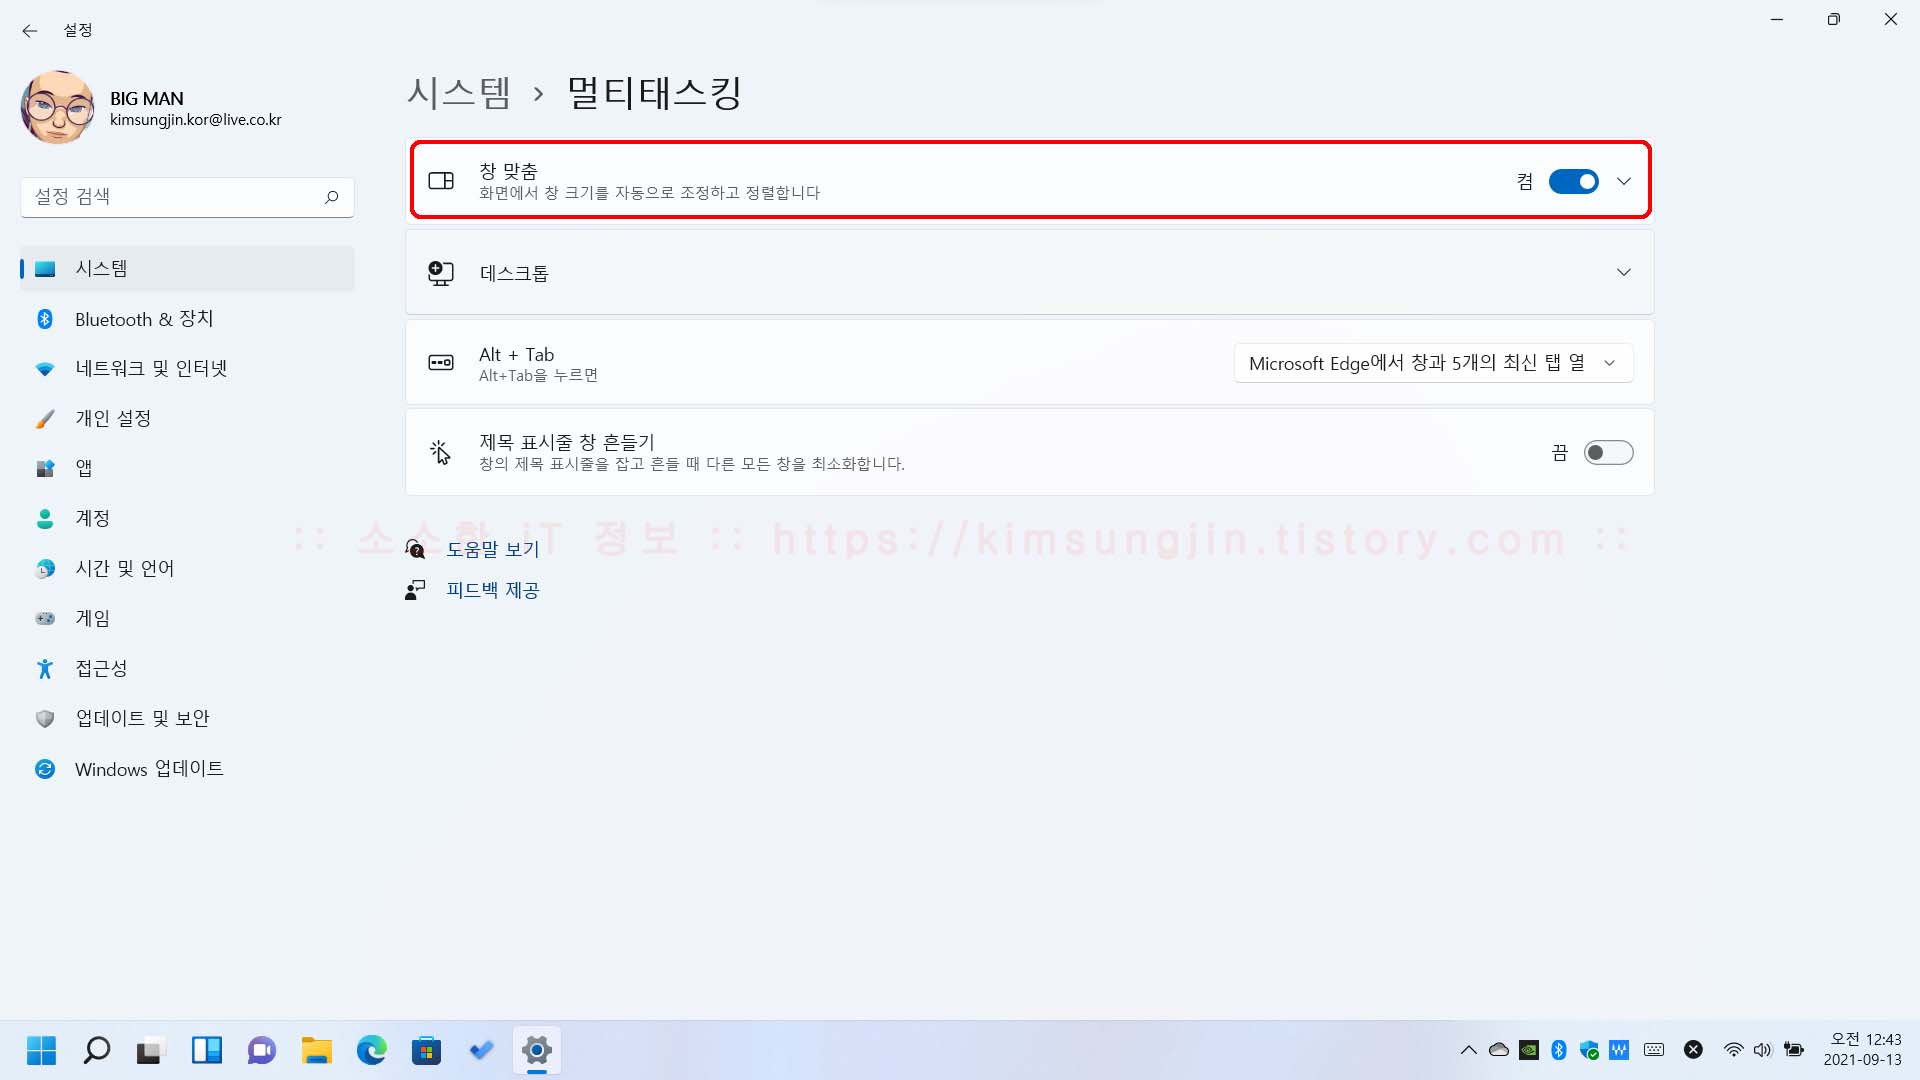Screen dimensions: 1920x1080
Task: Open the Windows Start menu
Action: [x=41, y=1050]
